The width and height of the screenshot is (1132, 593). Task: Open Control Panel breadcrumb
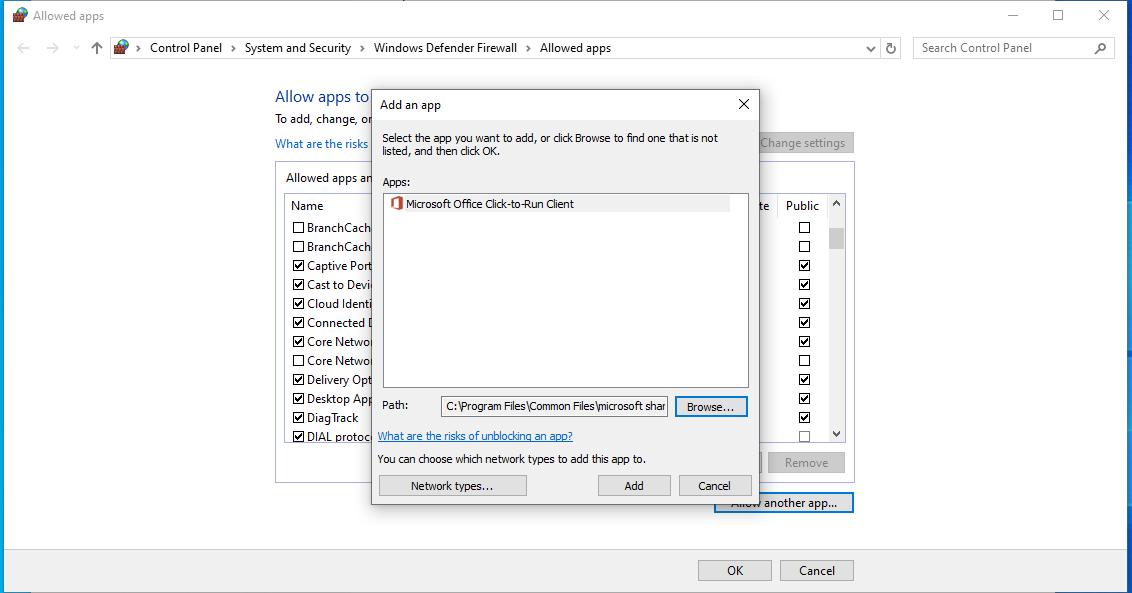click(x=186, y=48)
